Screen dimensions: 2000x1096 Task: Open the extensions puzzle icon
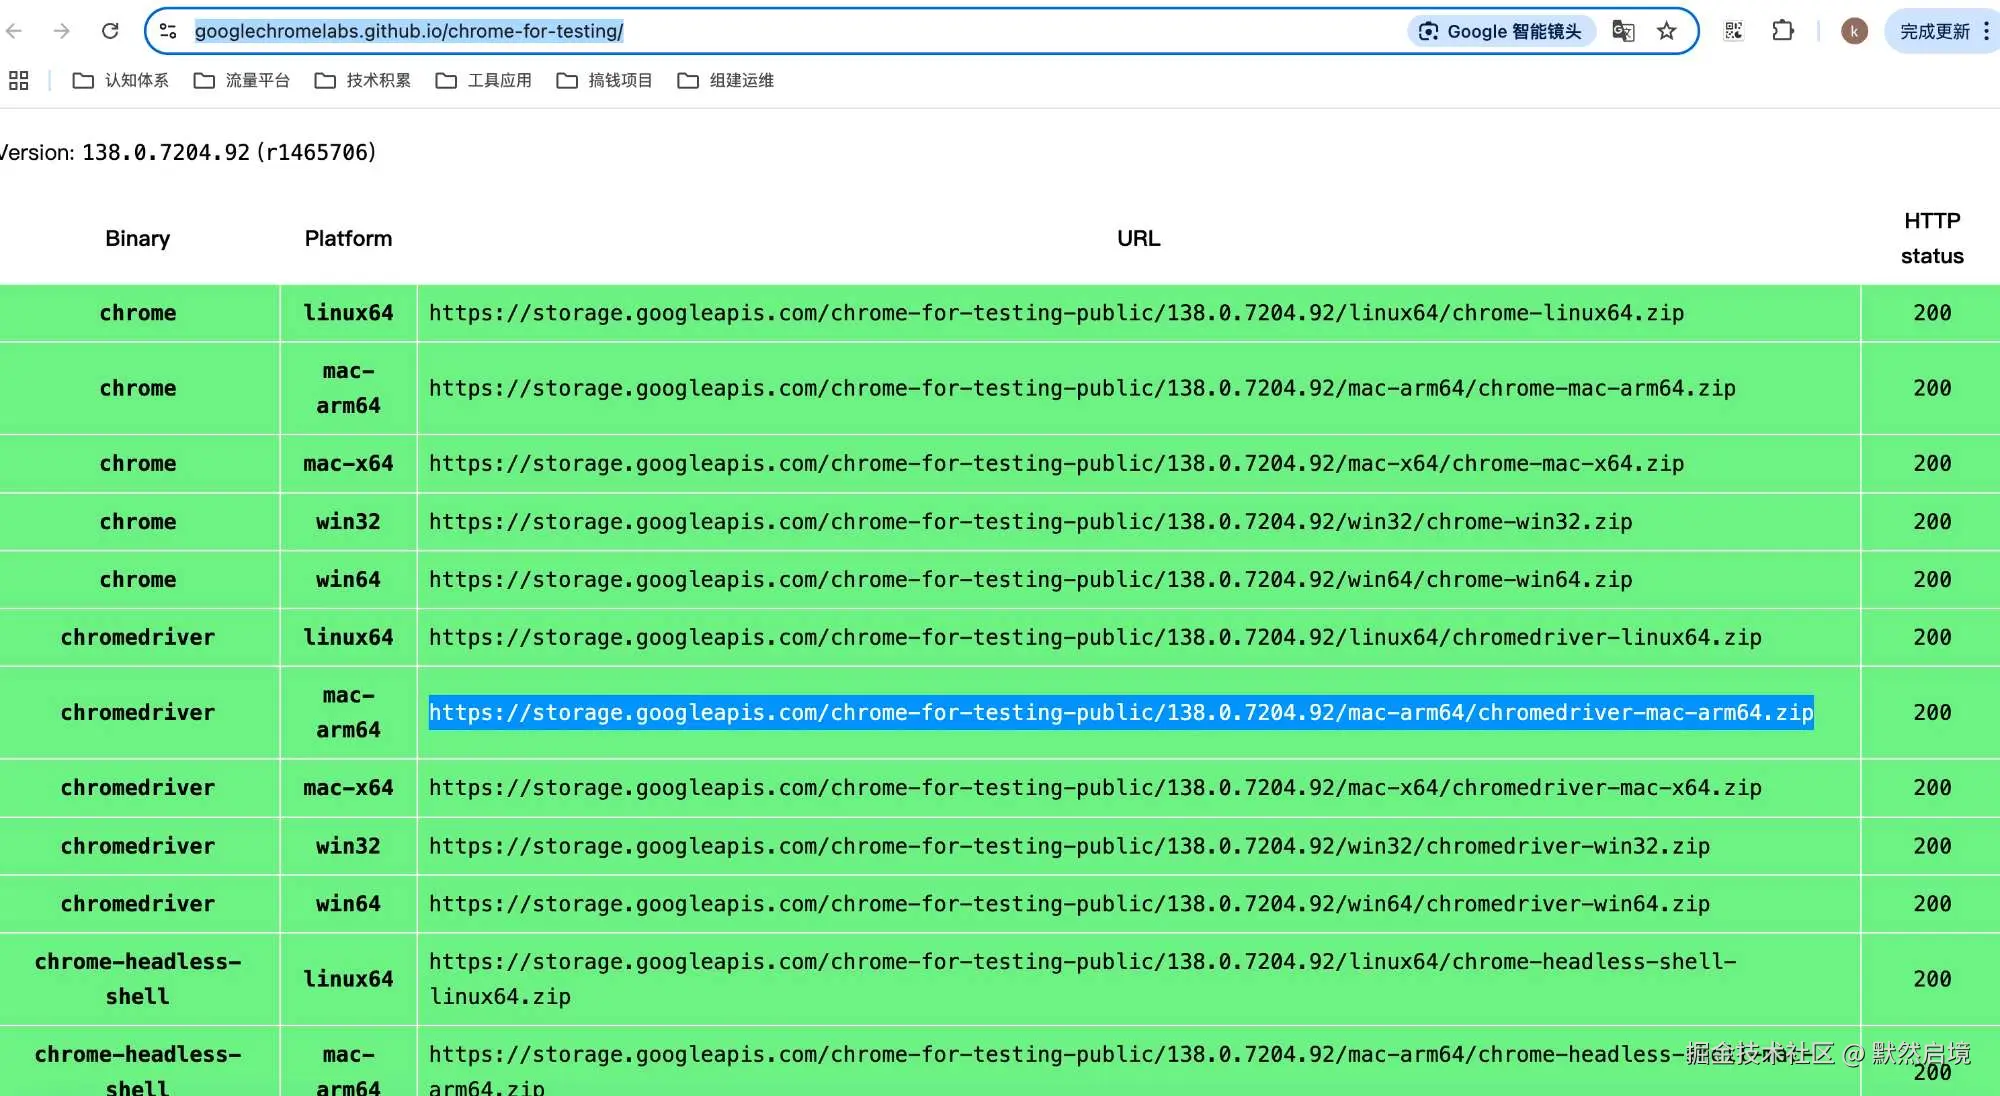tap(1782, 31)
